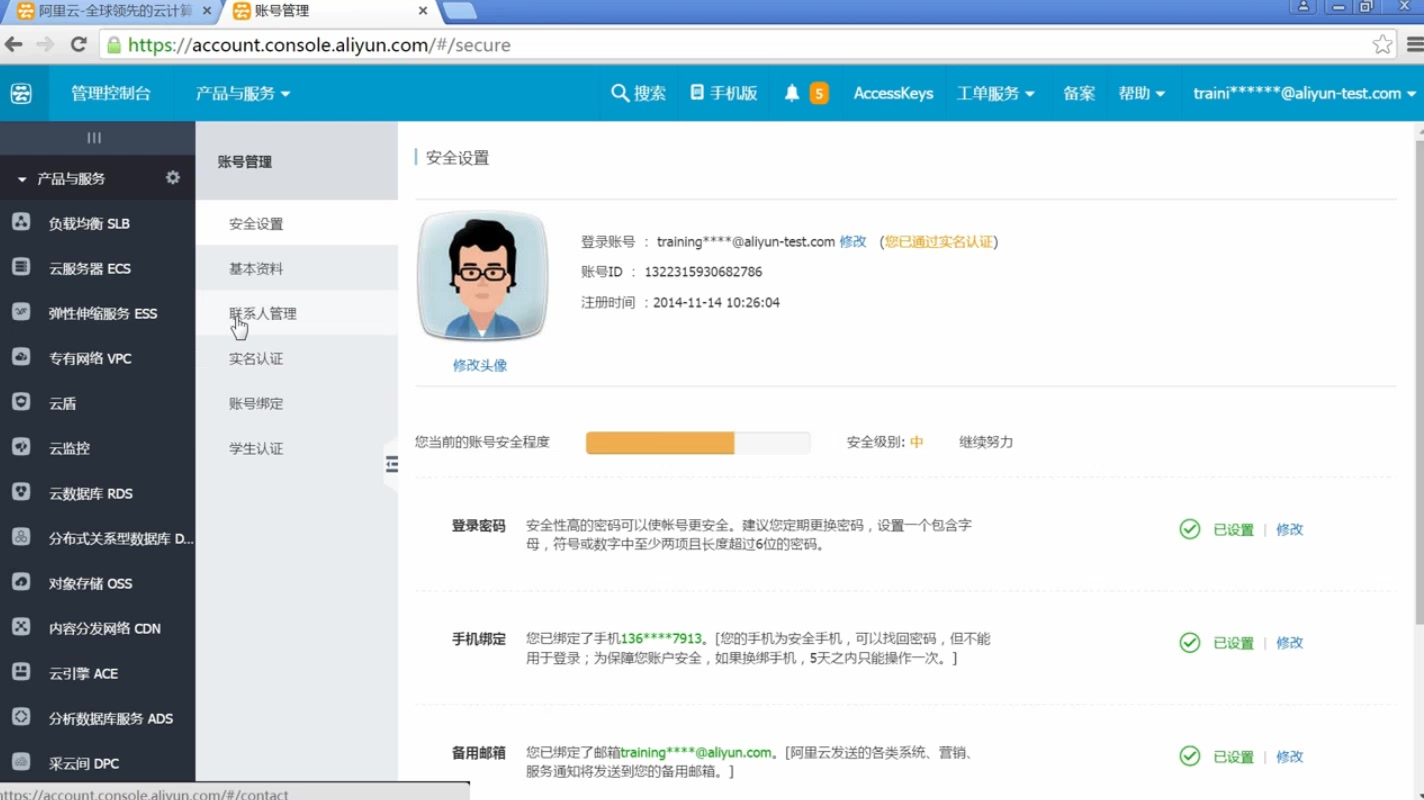Image resolution: width=1424 pixels, height=800 pixels.
Task: Collapse the account menu panel handle
Action: click(x=391, y=464)
